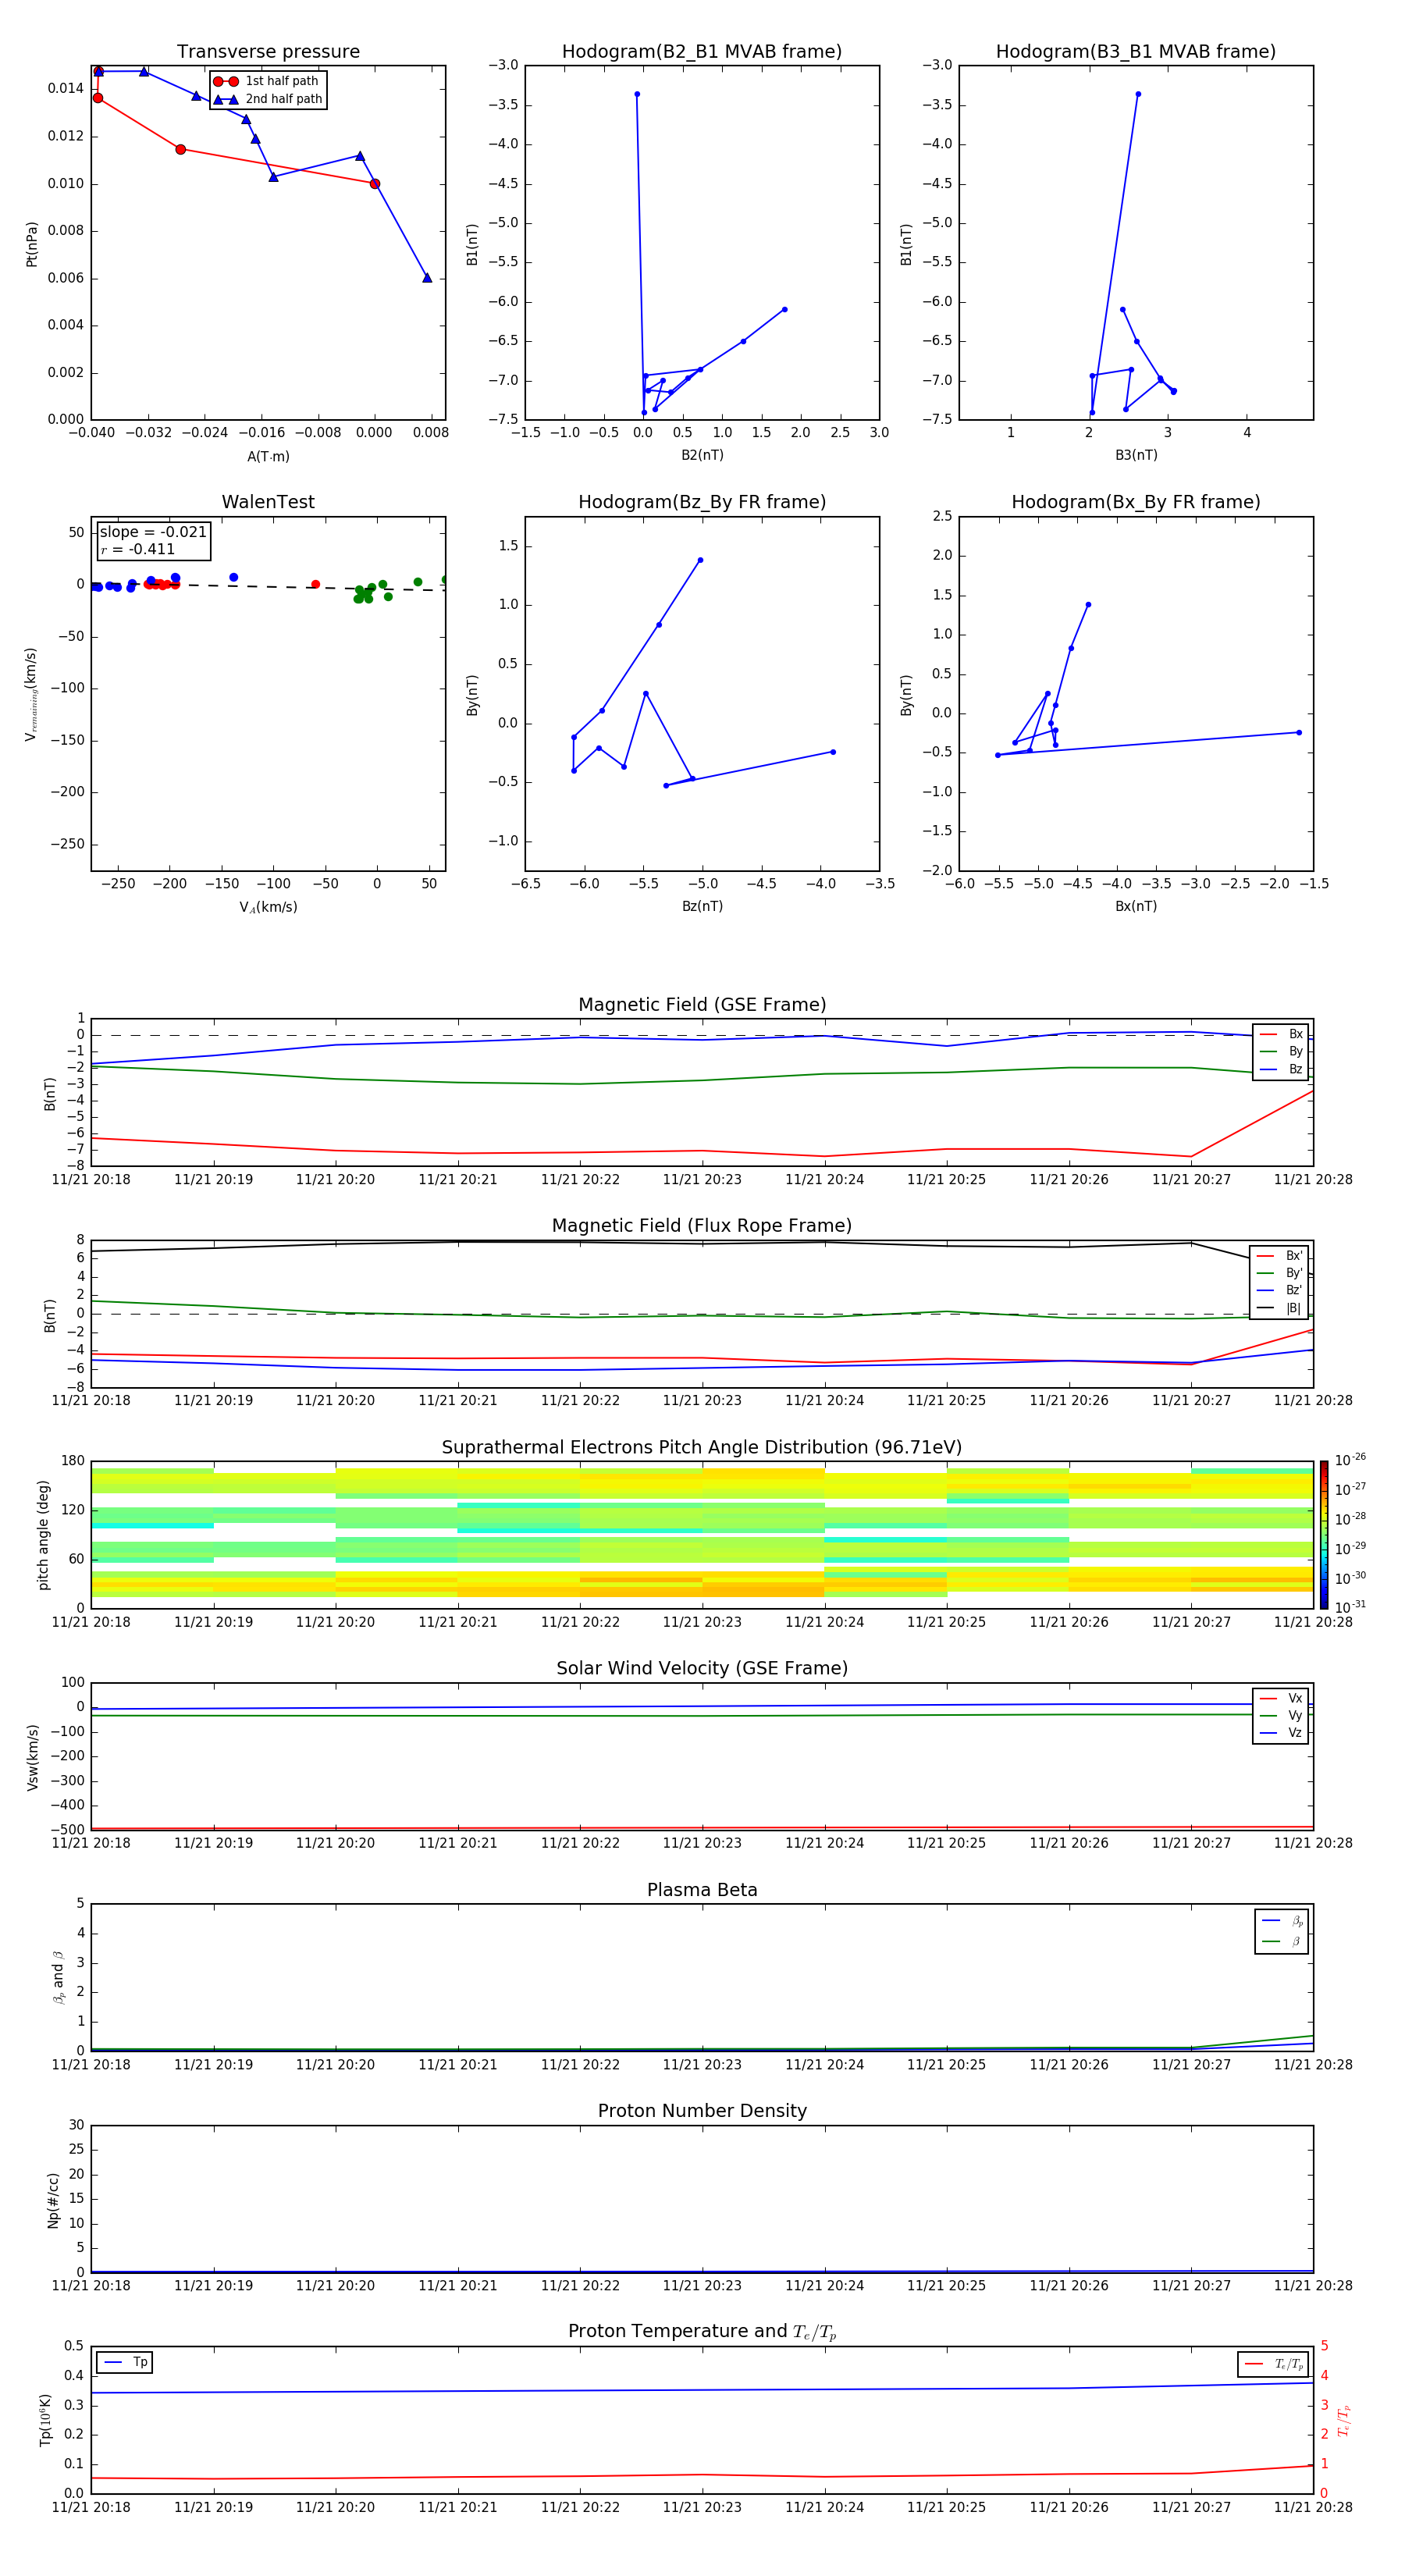Click the 'Bz'' legend entry in Flux Rope plot
This screenshot has width=1405, height=2576.
(x=1280, y=1290)
